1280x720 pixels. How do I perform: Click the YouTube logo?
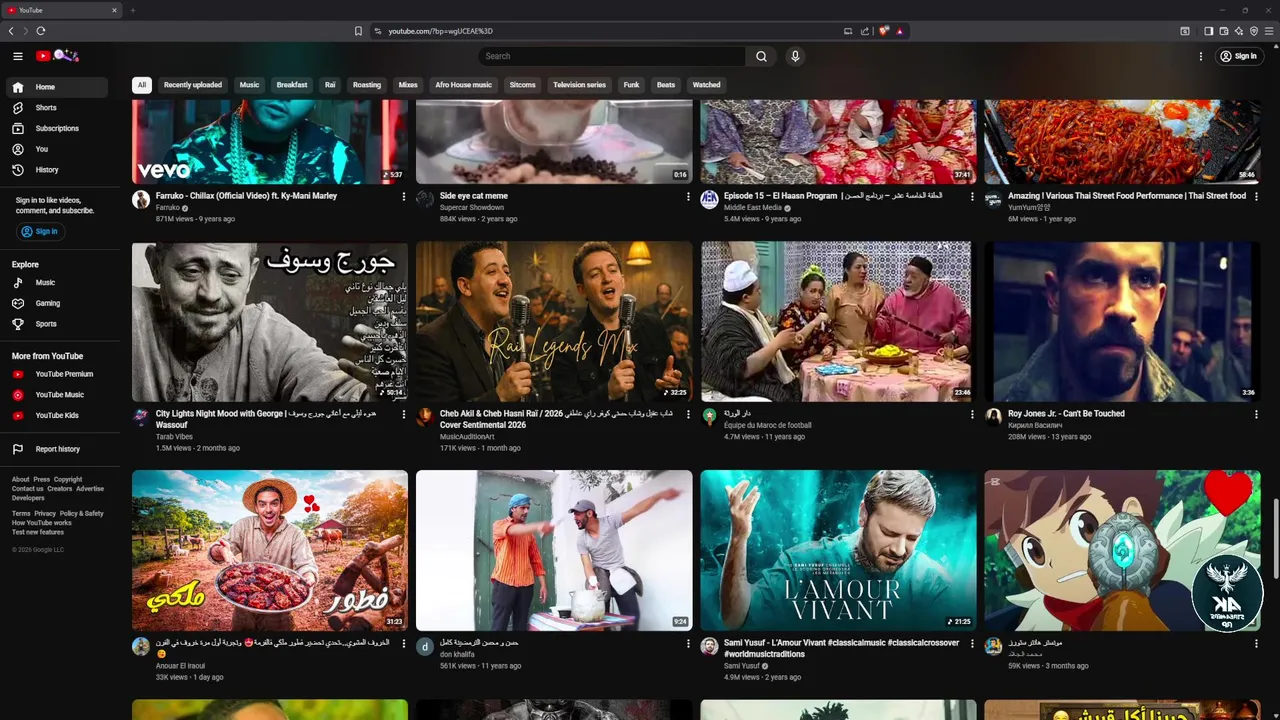[x=57, y=56]
